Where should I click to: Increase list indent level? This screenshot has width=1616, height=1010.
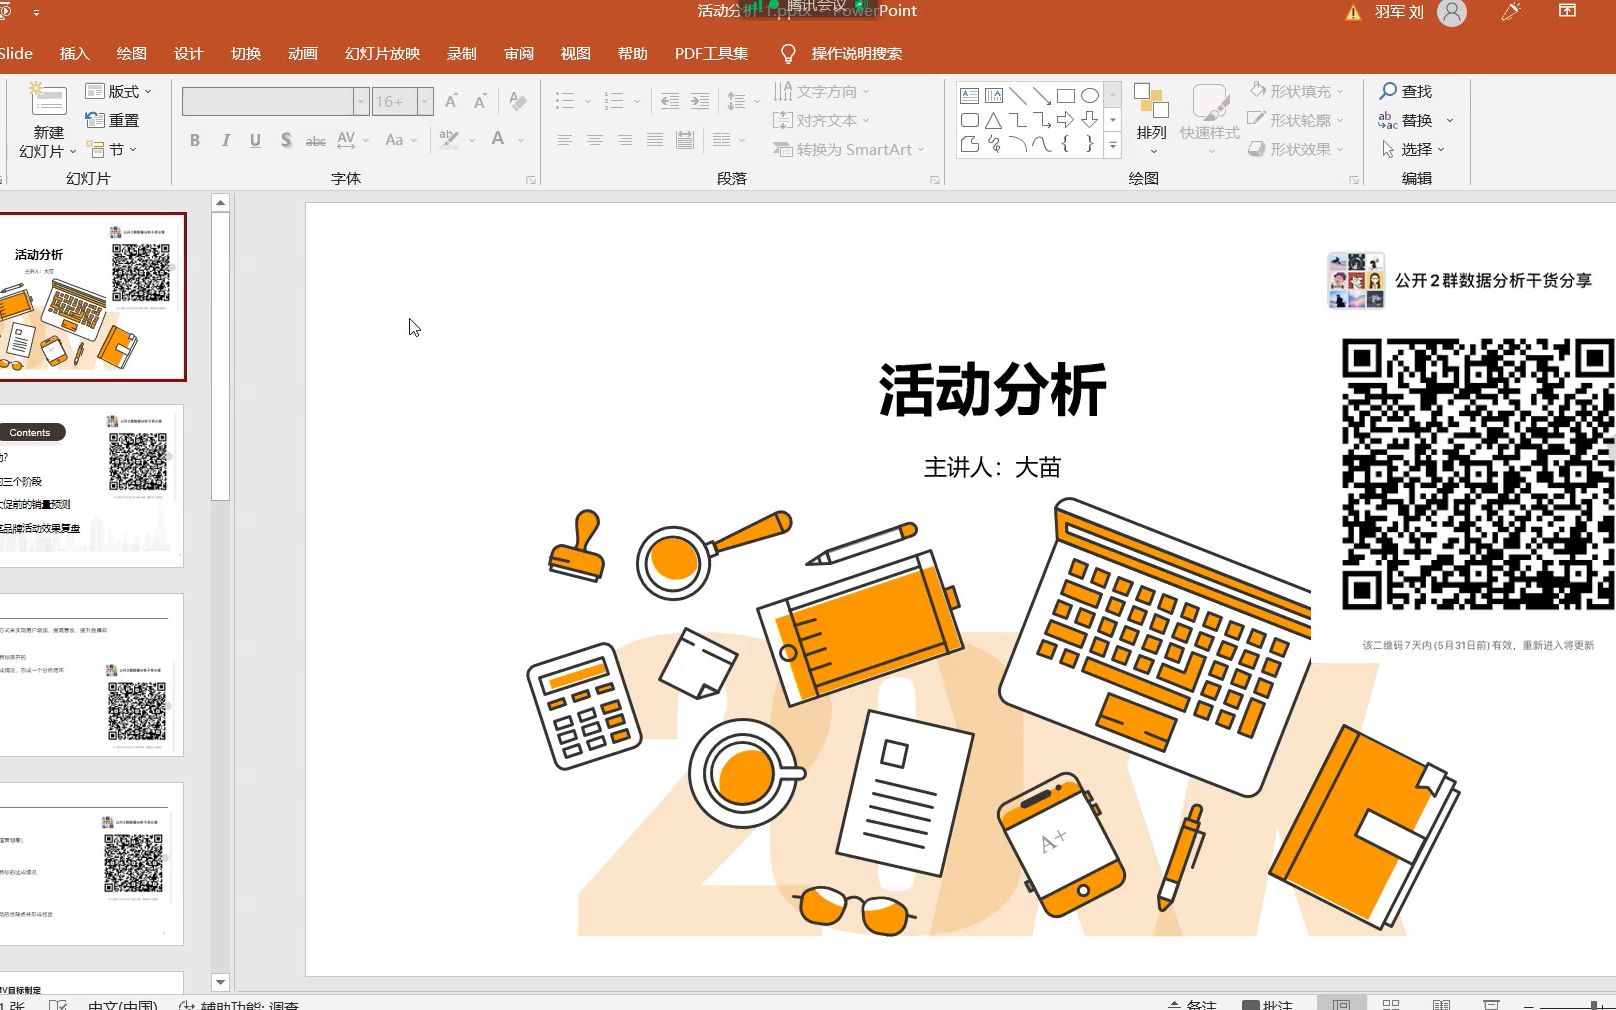[700, 101]
